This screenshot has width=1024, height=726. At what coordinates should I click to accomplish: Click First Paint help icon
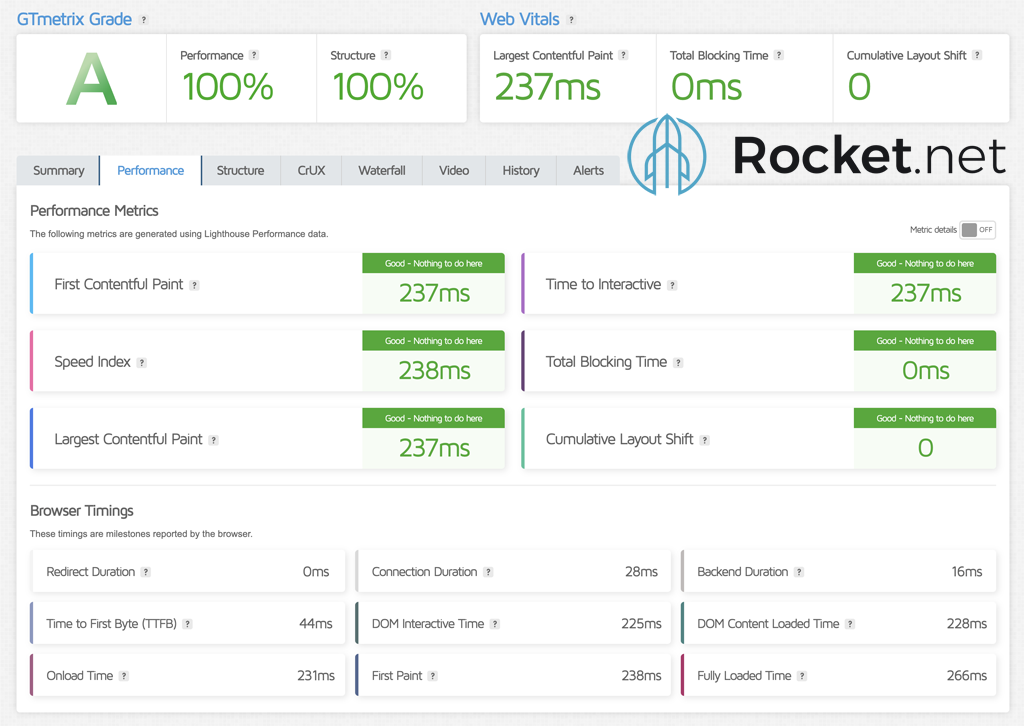click(x=432, y=676)
